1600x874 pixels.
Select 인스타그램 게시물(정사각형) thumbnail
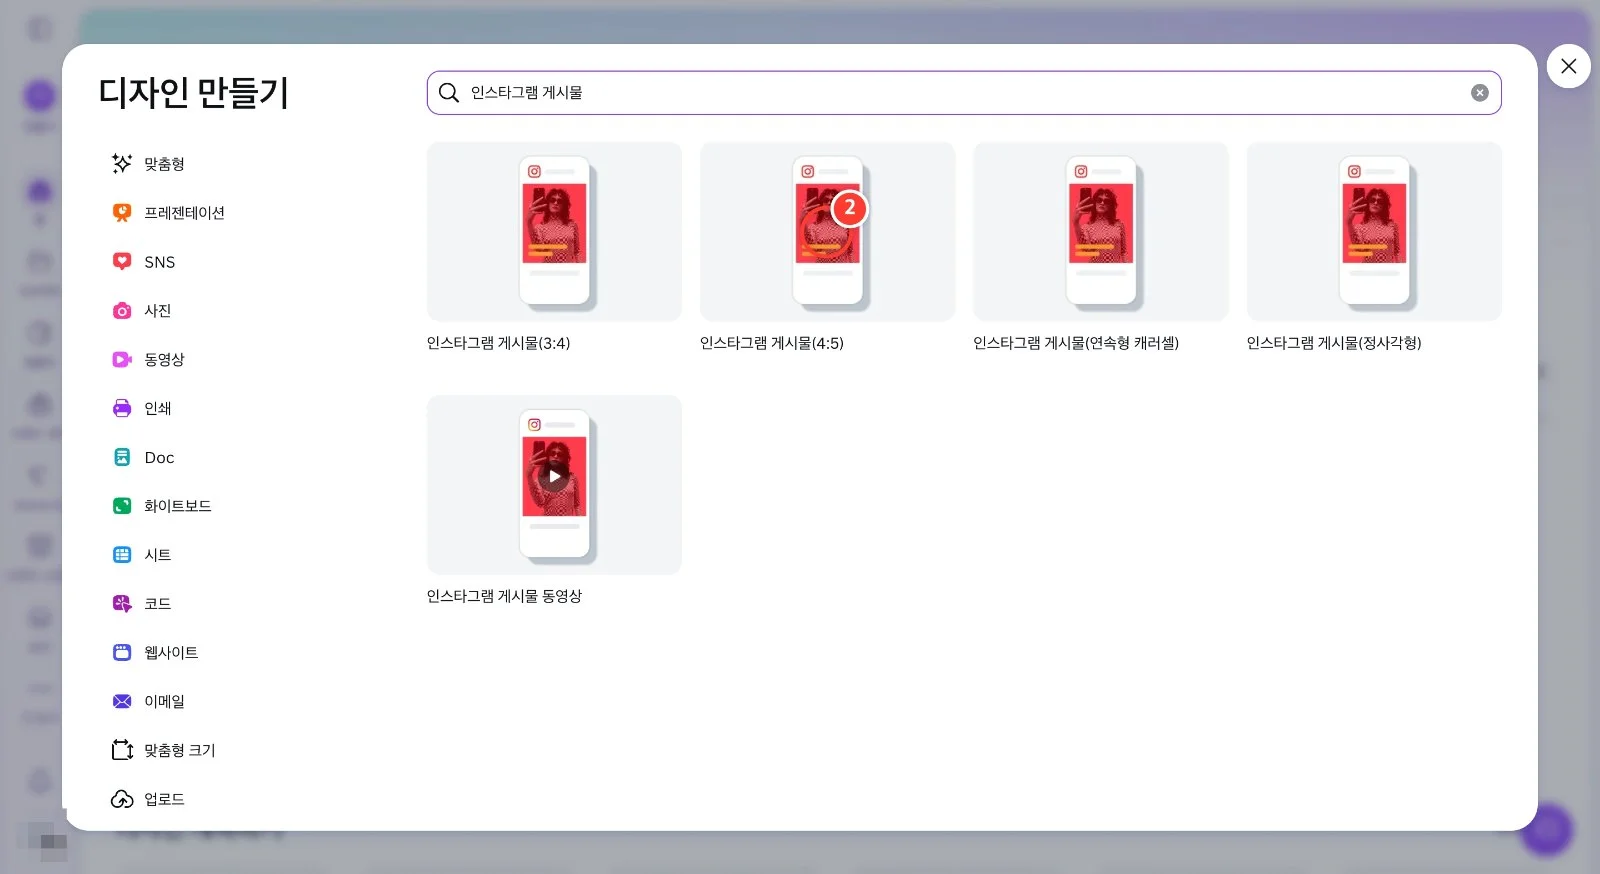[1374, 231]
